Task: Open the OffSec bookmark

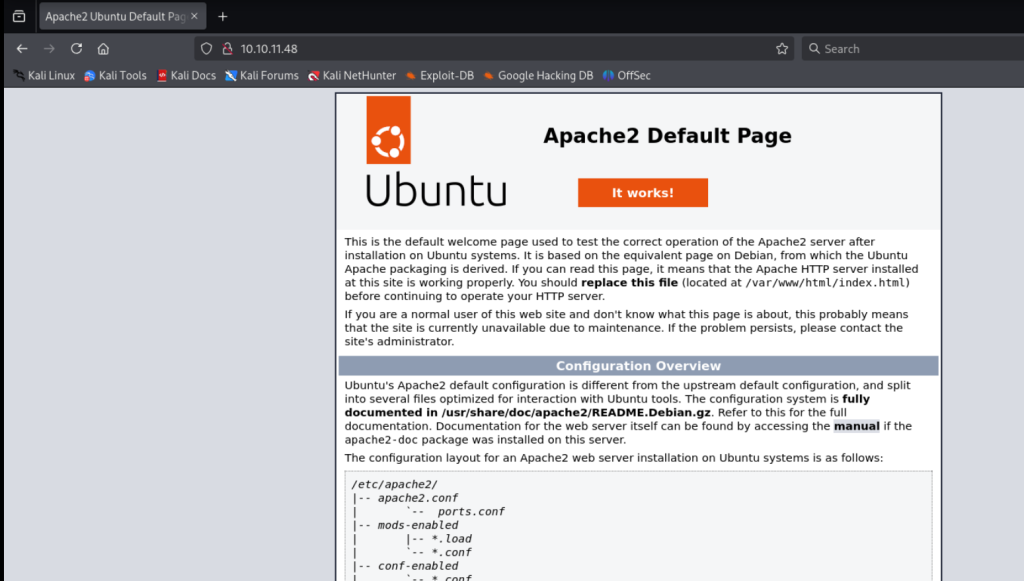Action: (x=627, y=76)
